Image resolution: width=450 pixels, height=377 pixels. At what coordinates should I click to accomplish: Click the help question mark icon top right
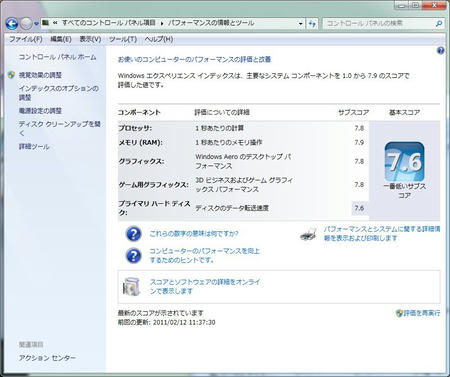441,51
